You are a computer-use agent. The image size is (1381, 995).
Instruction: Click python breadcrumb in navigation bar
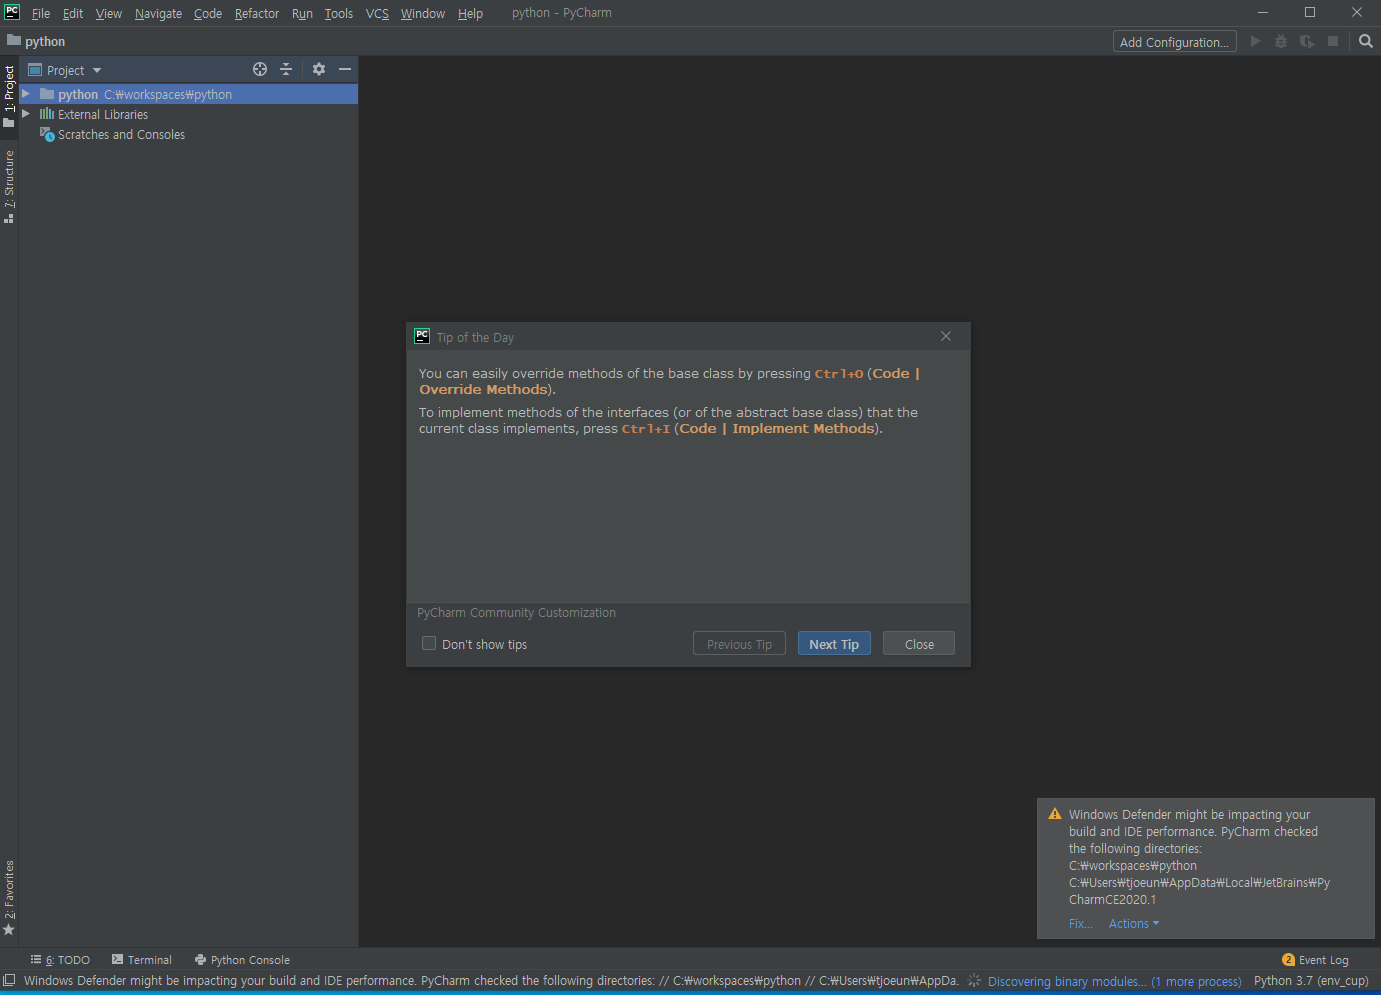coord(45,41)
